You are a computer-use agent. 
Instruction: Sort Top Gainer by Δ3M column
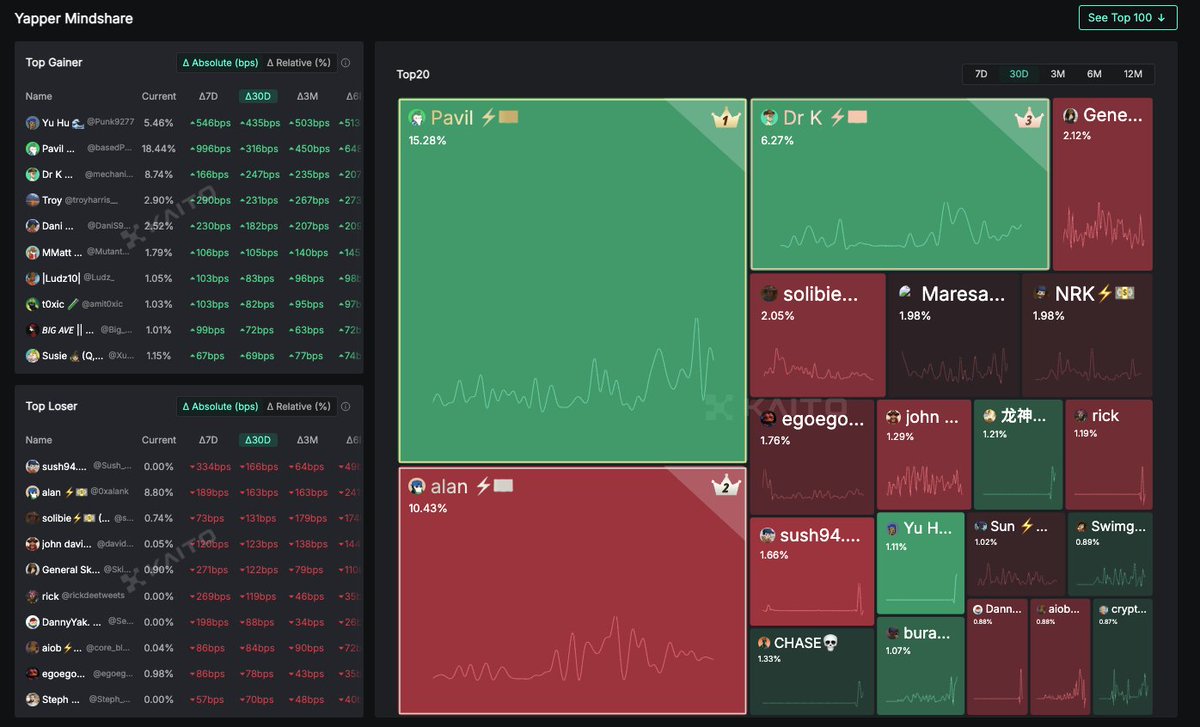point(308,97)
